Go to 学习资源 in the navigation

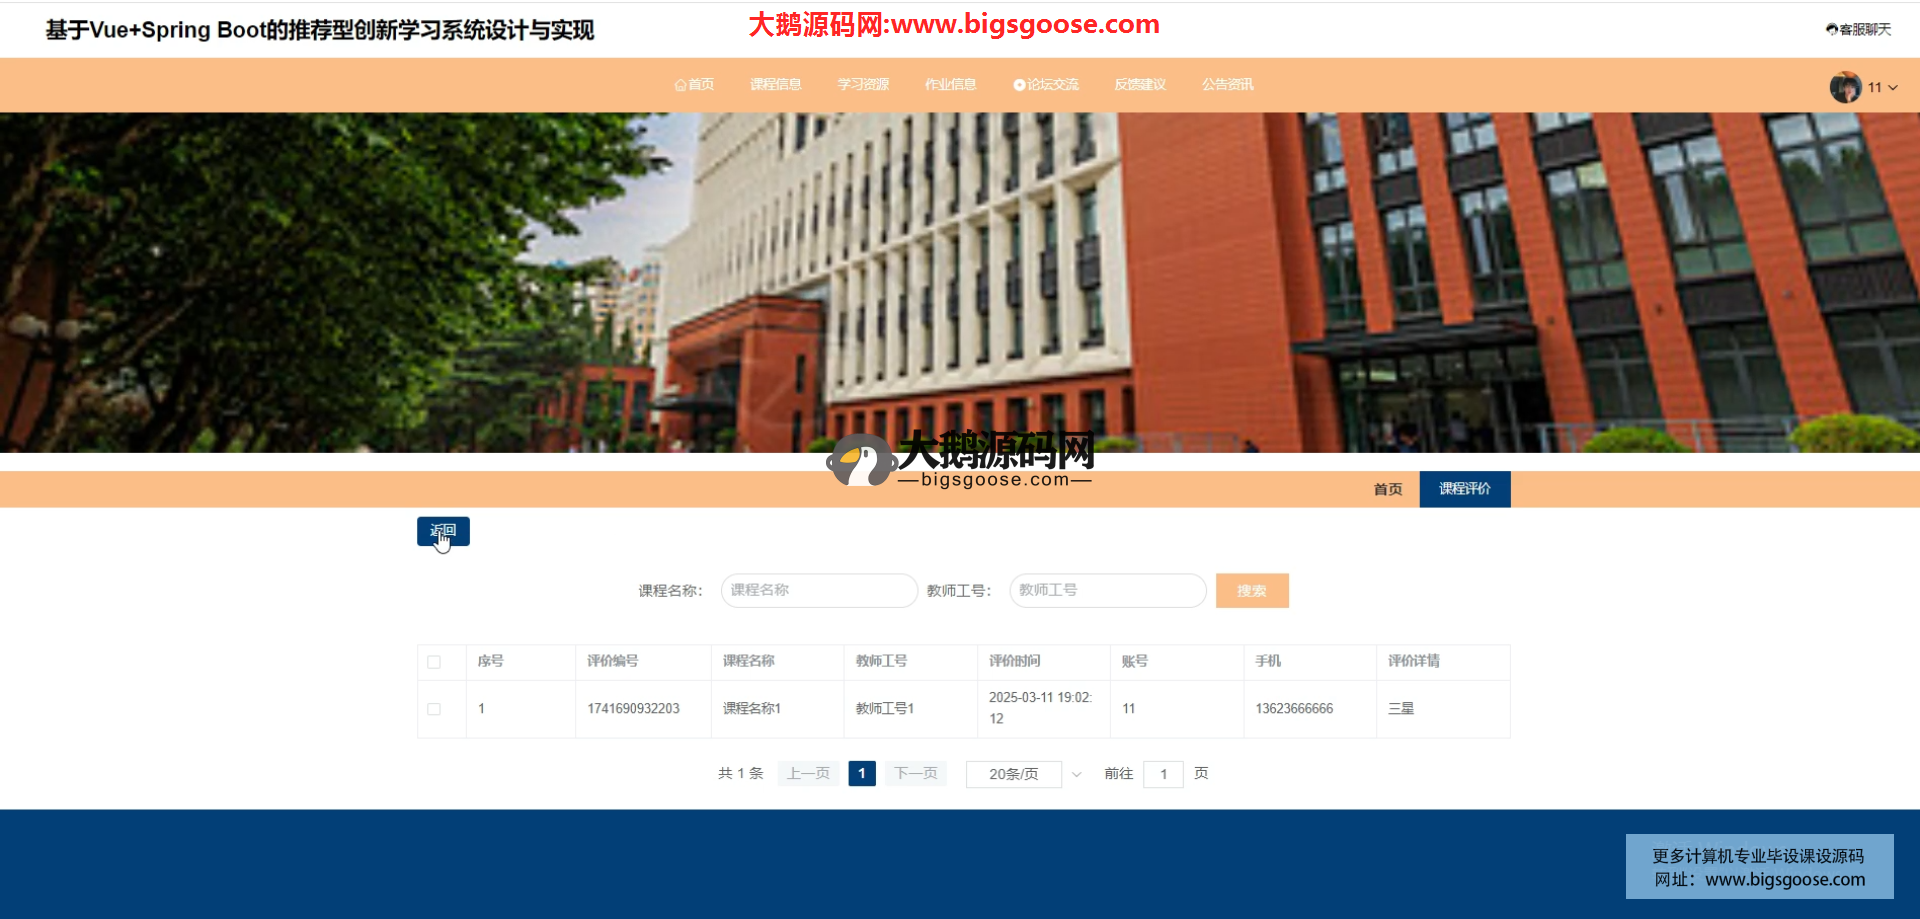point(863,85)
